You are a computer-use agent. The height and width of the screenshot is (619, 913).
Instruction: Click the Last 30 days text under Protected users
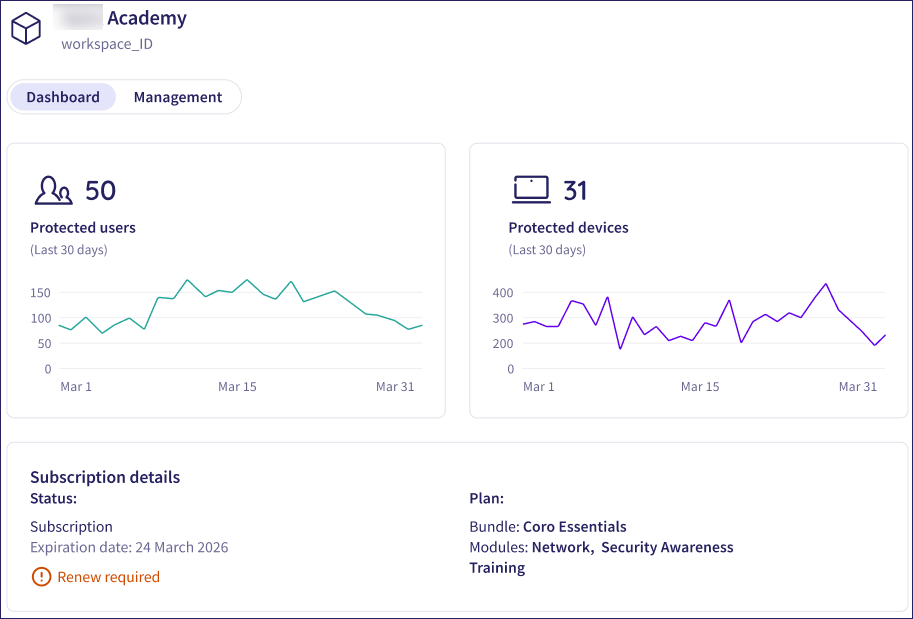coord(69,250)
